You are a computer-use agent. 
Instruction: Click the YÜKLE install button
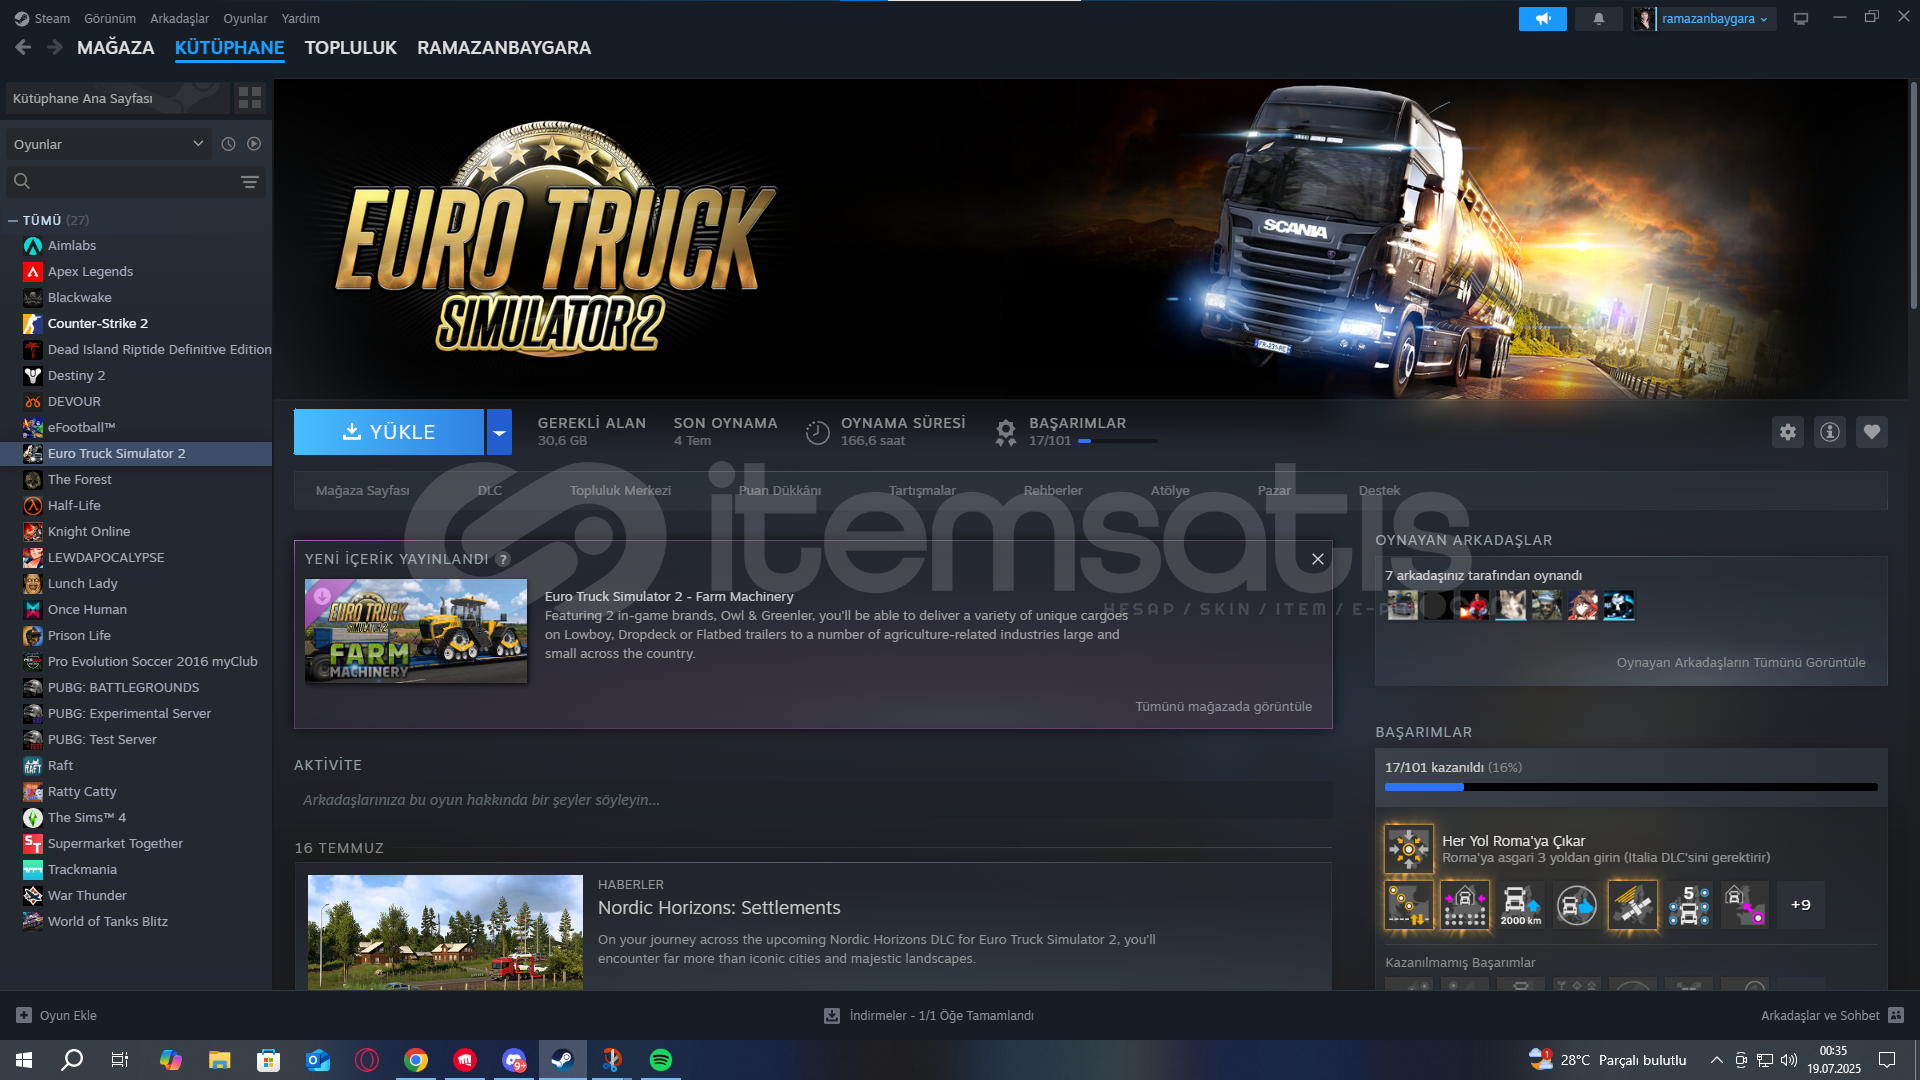389,432
